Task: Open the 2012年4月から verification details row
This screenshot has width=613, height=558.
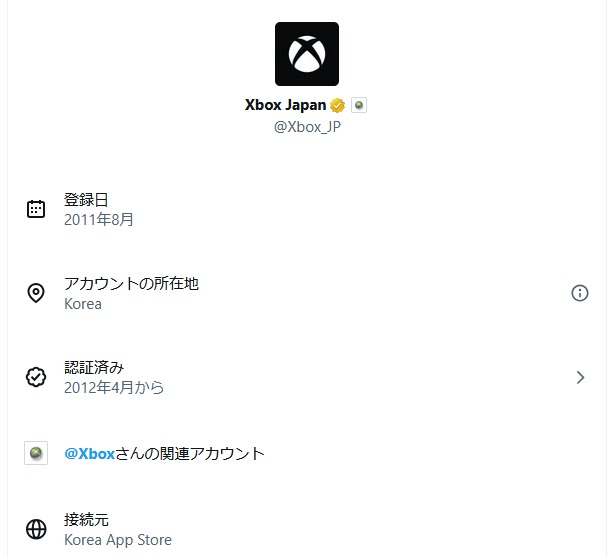Action: pyautogui.click(x=307, y=377)
